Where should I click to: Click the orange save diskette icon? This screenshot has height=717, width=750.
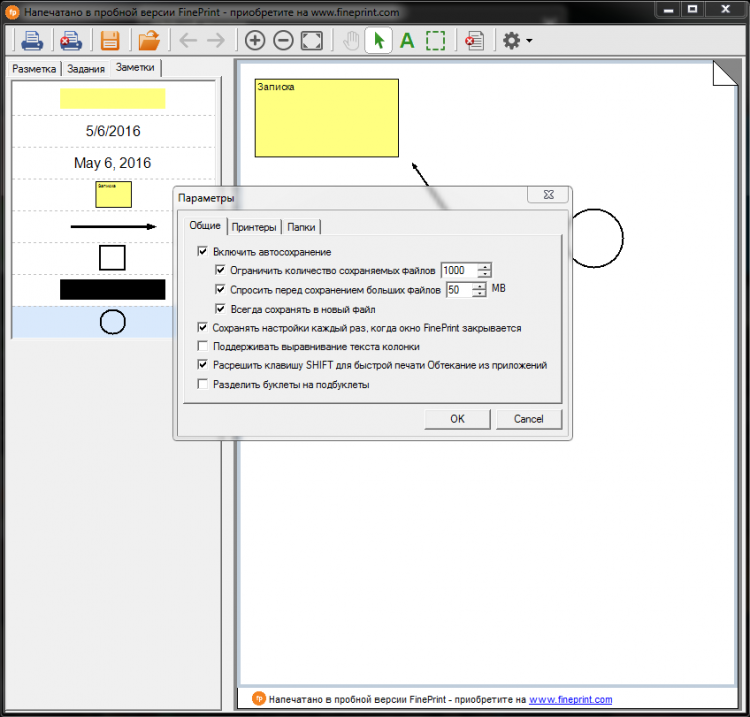coord(110,41)
